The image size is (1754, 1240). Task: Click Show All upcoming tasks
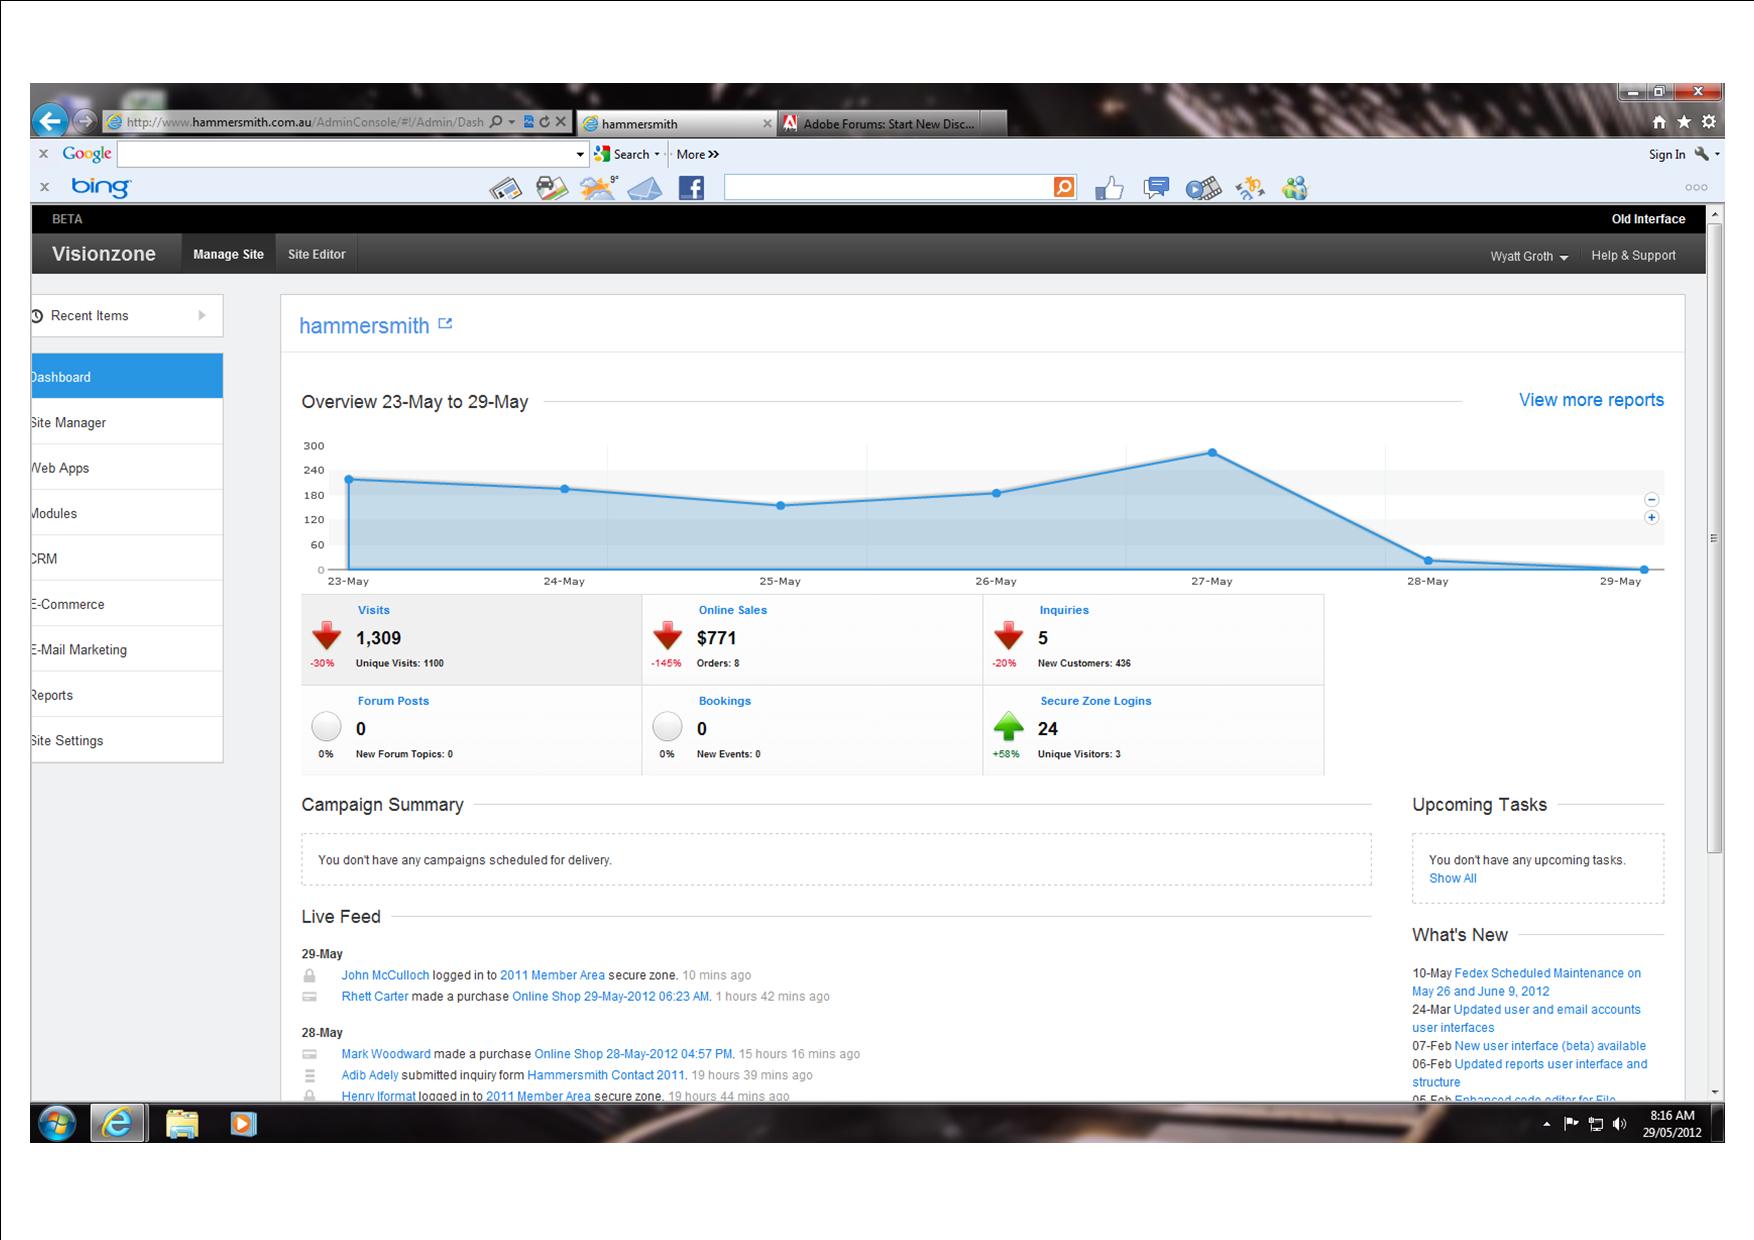coord(1452,878)
